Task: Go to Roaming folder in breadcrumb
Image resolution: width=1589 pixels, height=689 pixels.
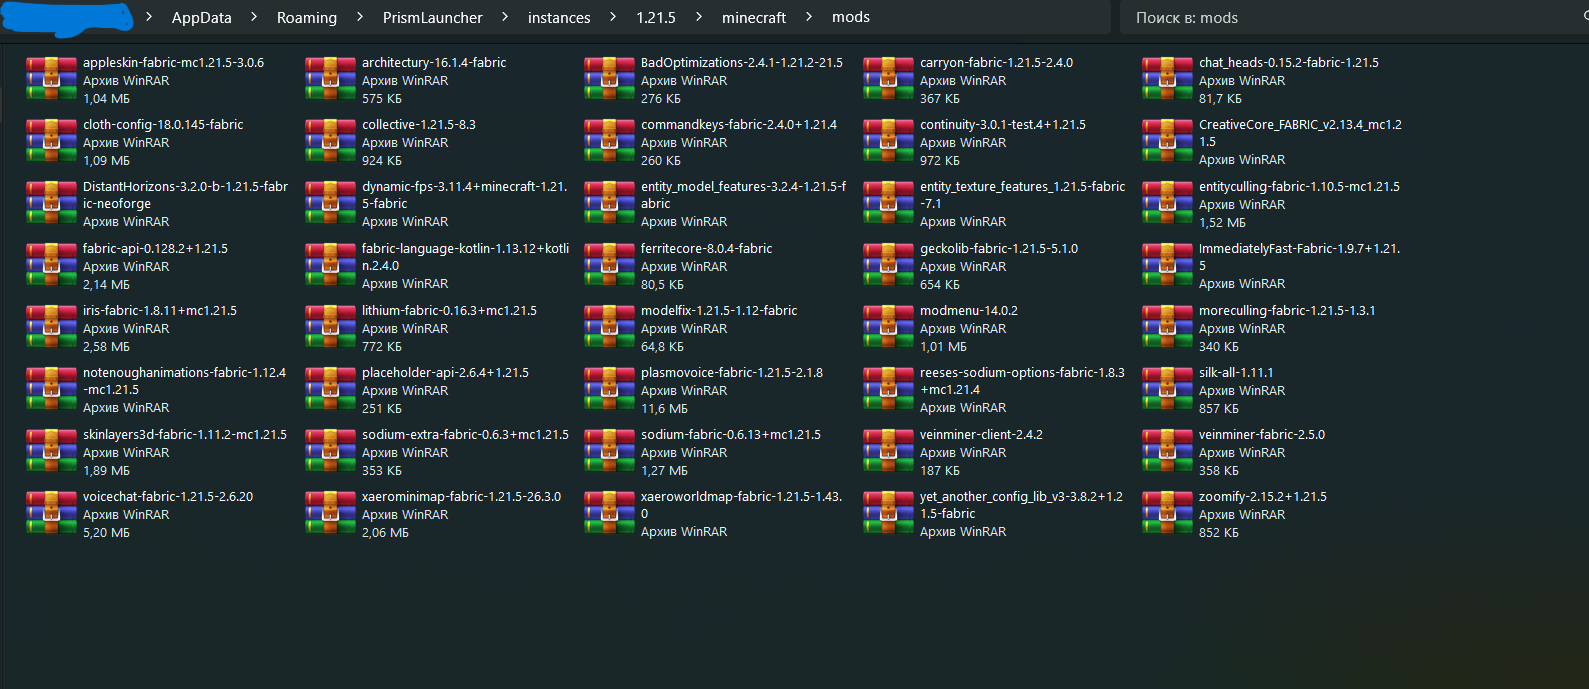Action: coord(307,17)
